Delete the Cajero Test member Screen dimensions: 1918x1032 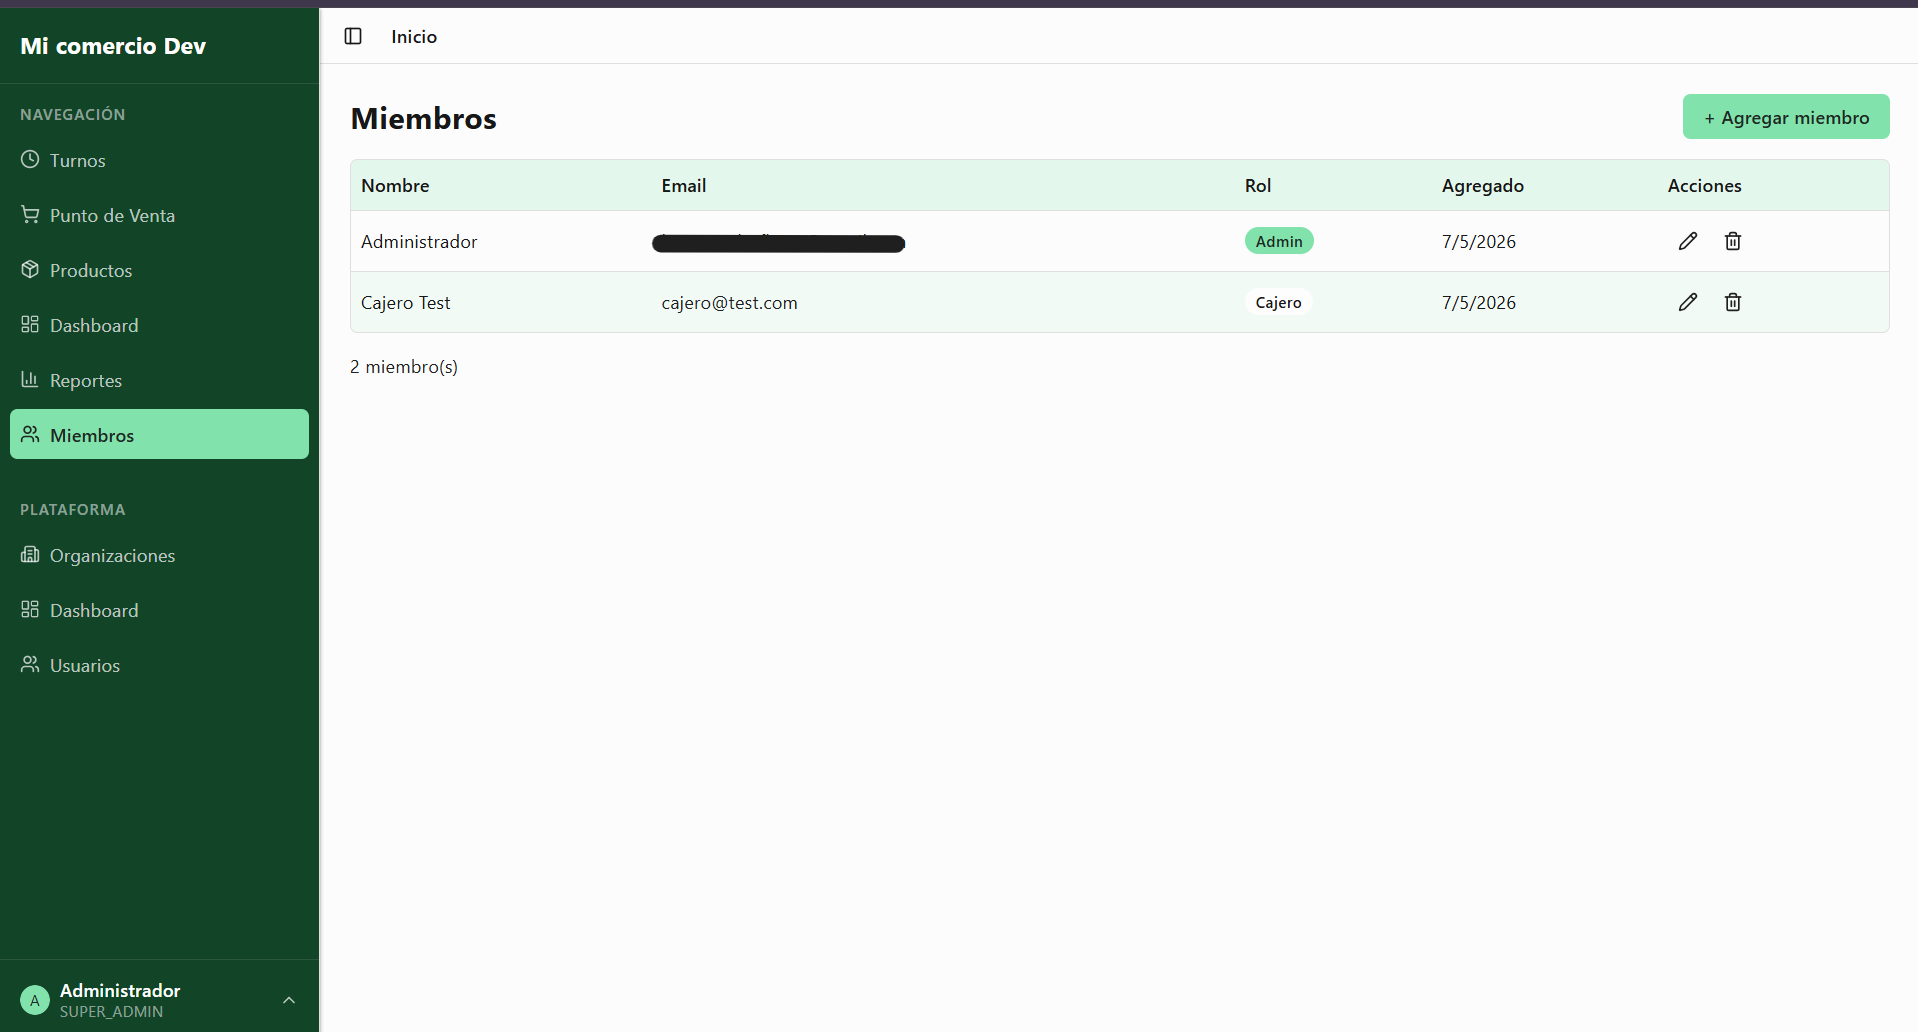click(1733, 302)
